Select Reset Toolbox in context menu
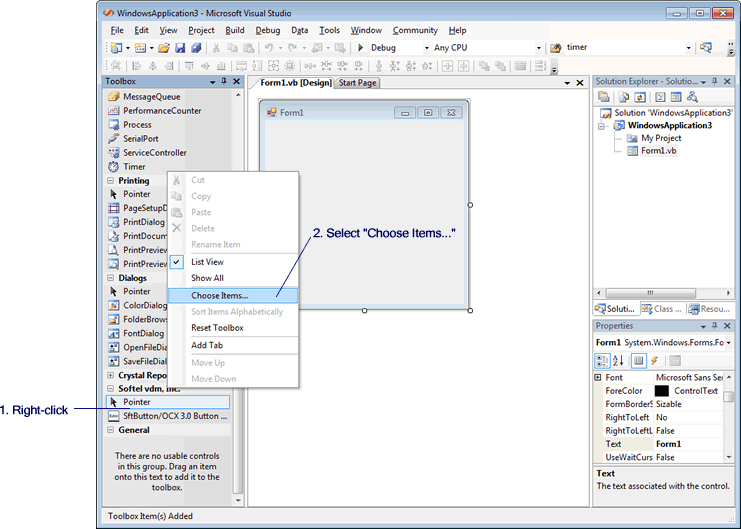 pyautogui.click(x=217, y=328)
